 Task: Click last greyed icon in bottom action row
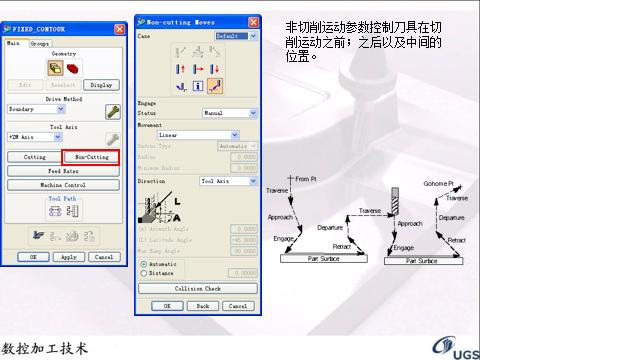89,236
